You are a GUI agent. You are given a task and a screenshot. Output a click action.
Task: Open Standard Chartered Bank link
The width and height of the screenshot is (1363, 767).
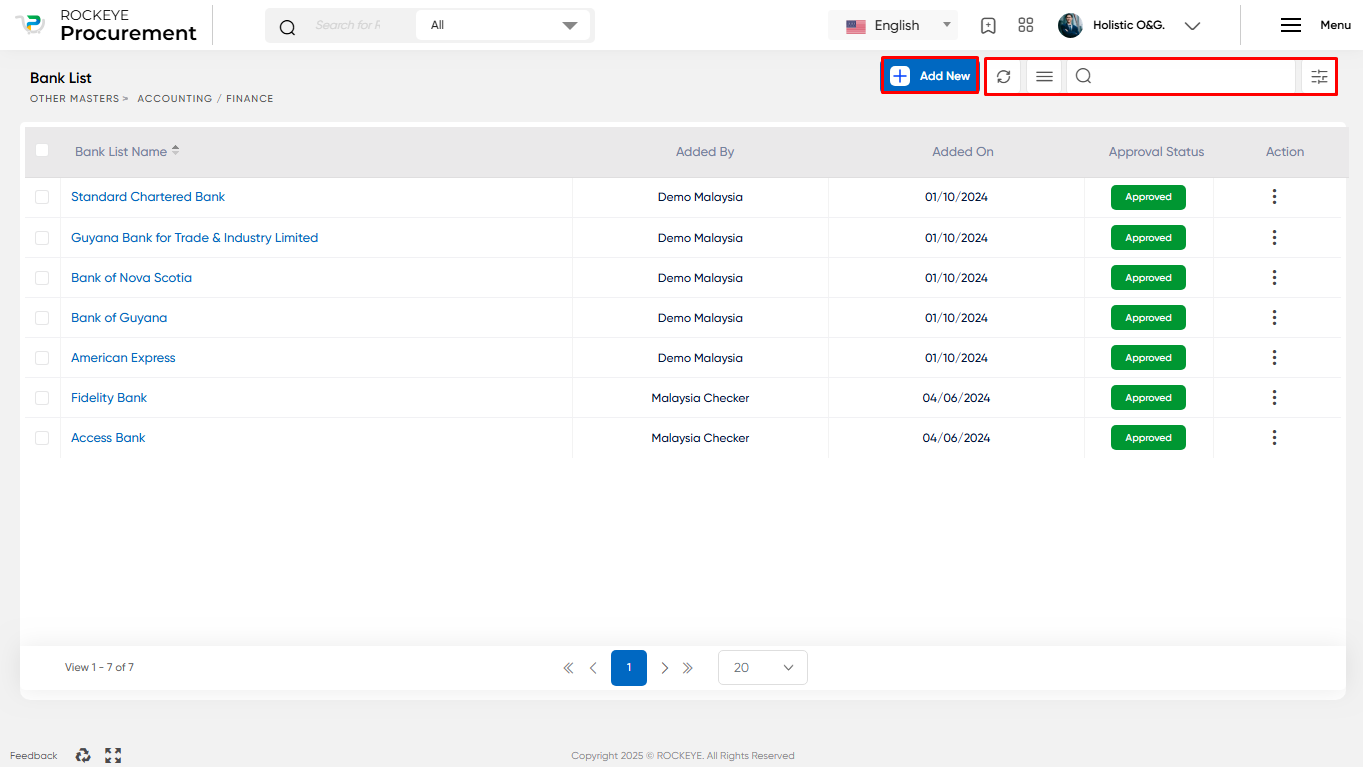(148, 197)
